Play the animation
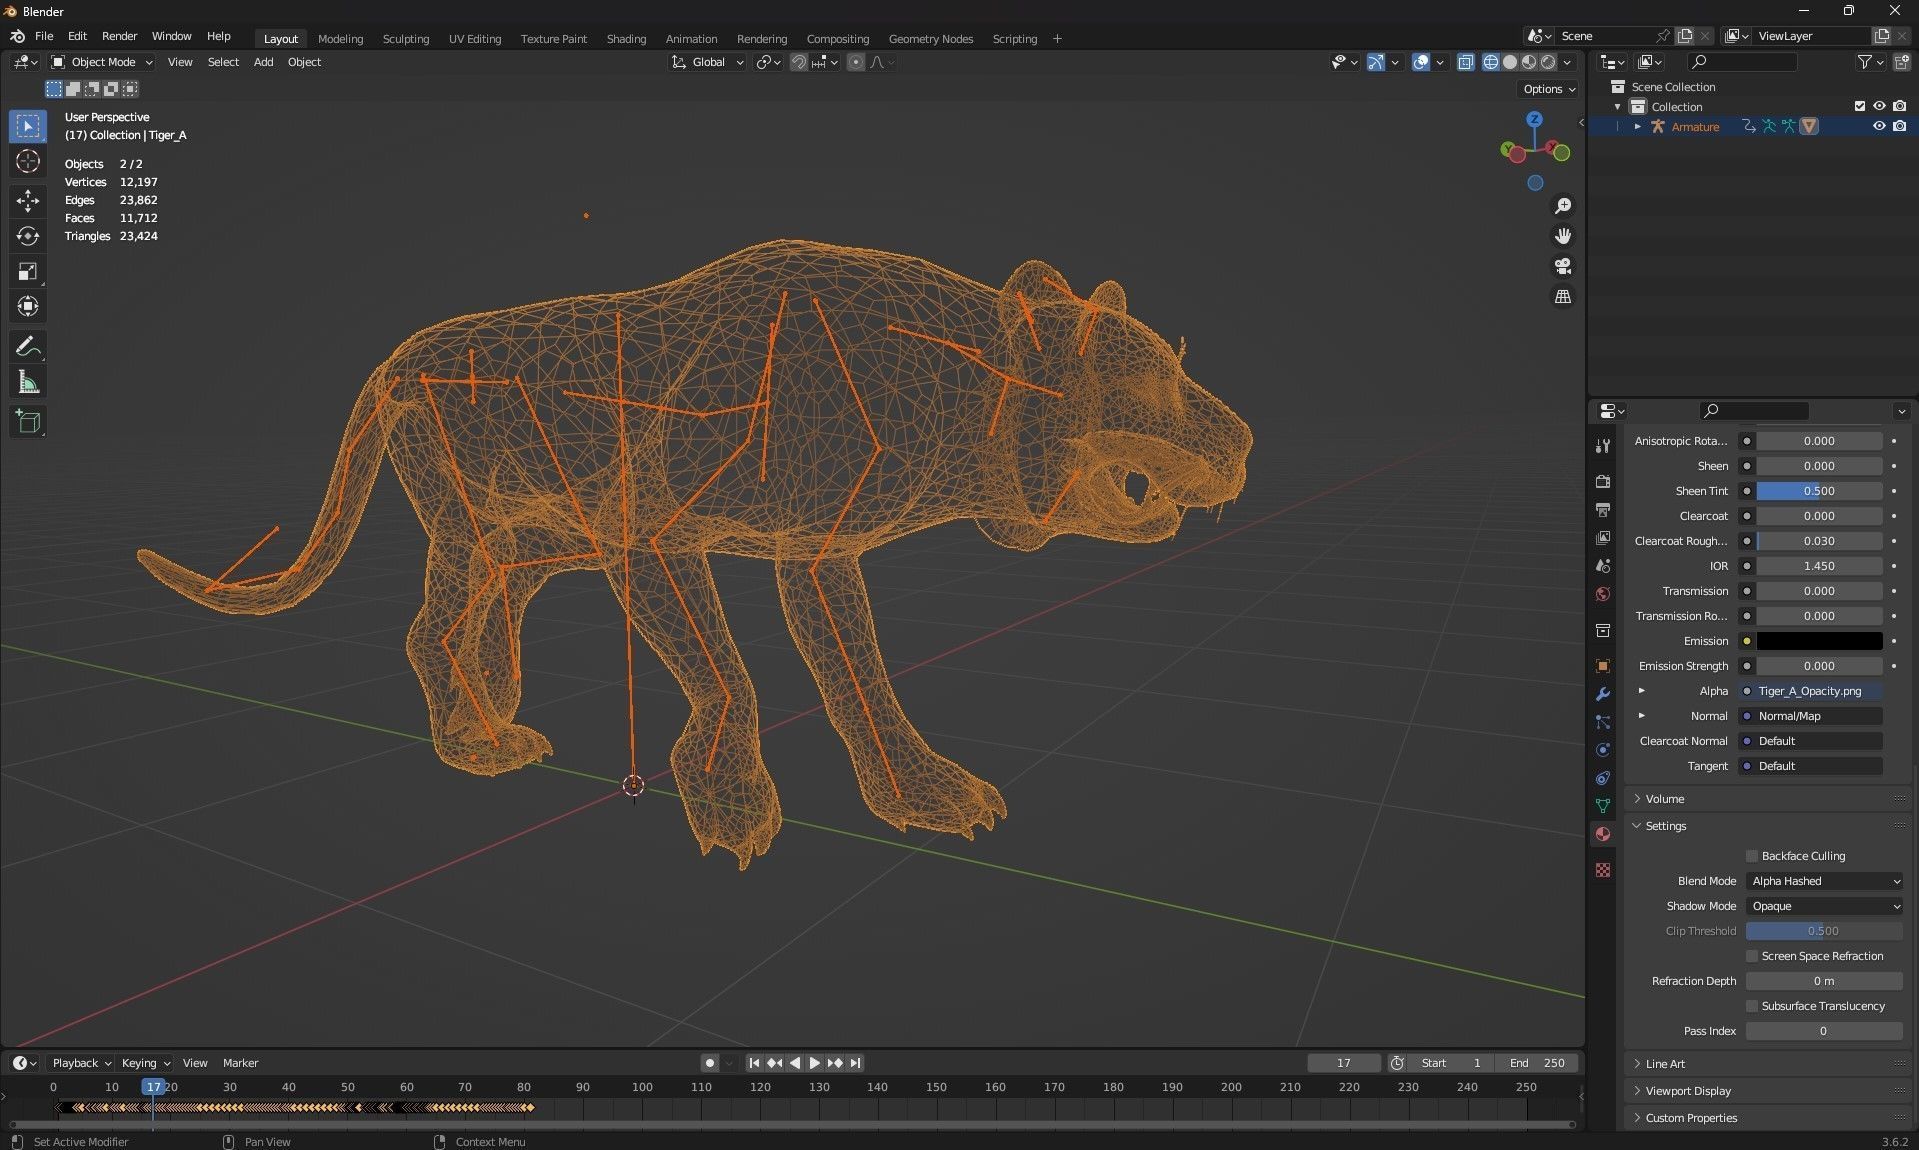Viewport: 1919px width, 1150px height. tap(815, 1063)
